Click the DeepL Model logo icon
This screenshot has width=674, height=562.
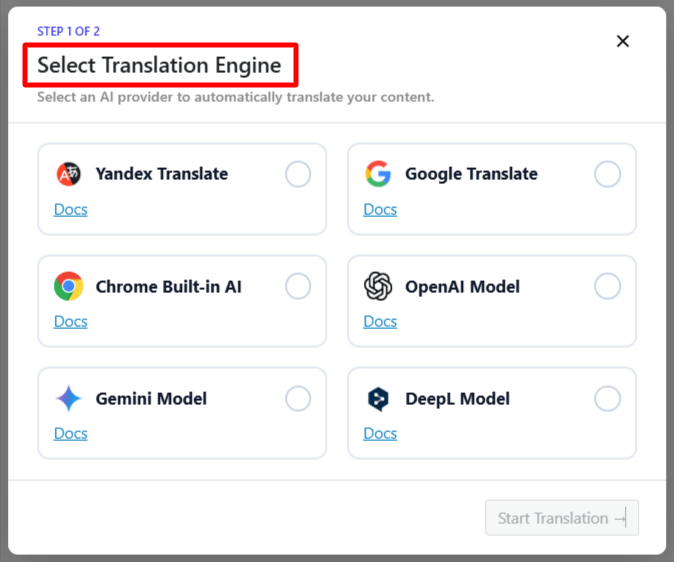pos(378,399)
